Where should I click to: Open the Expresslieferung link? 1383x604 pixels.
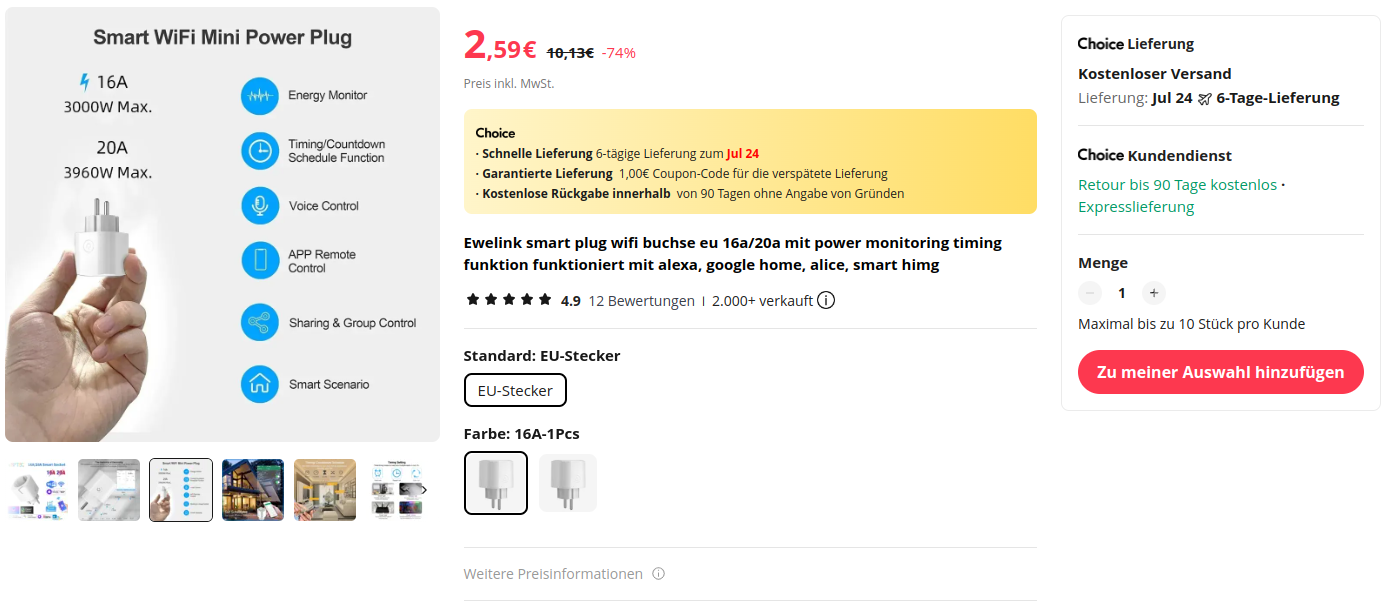tap(1136, 207)
